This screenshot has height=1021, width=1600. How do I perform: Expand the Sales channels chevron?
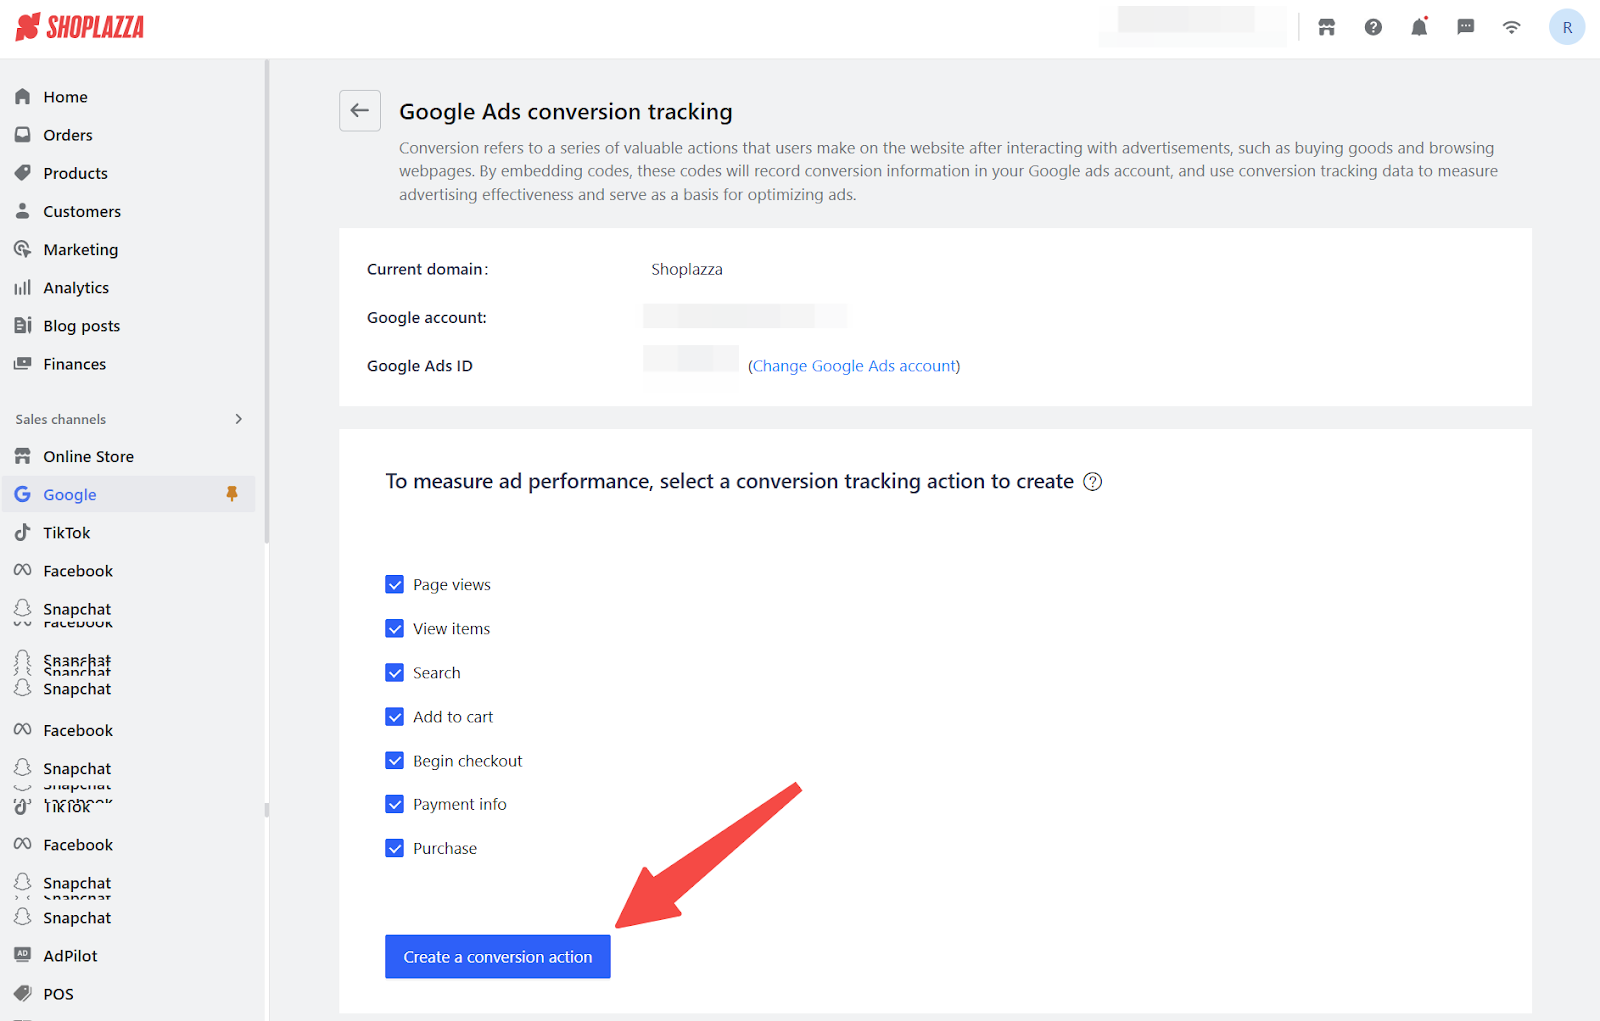pos(238,419)
